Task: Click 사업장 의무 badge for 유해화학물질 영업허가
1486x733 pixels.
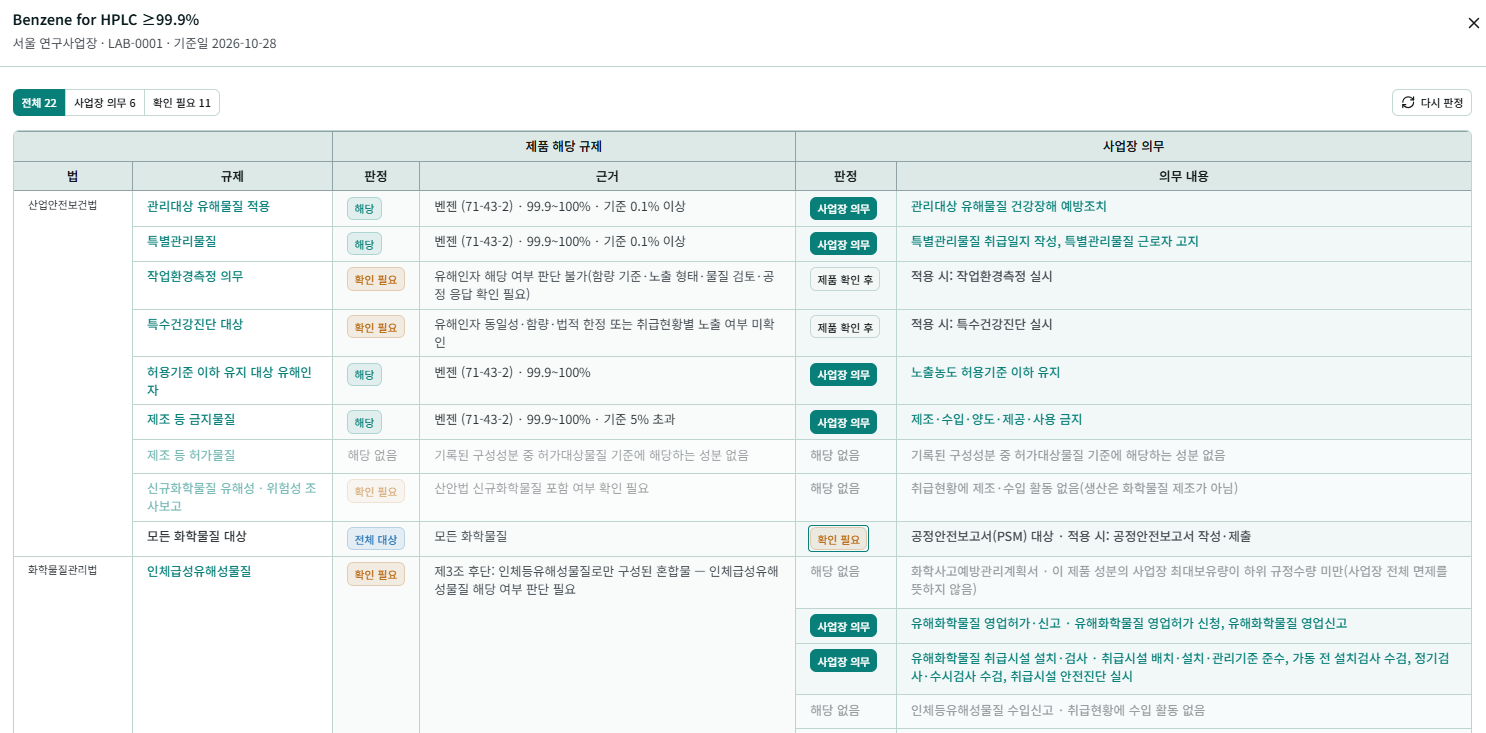Action: point(843,626)
